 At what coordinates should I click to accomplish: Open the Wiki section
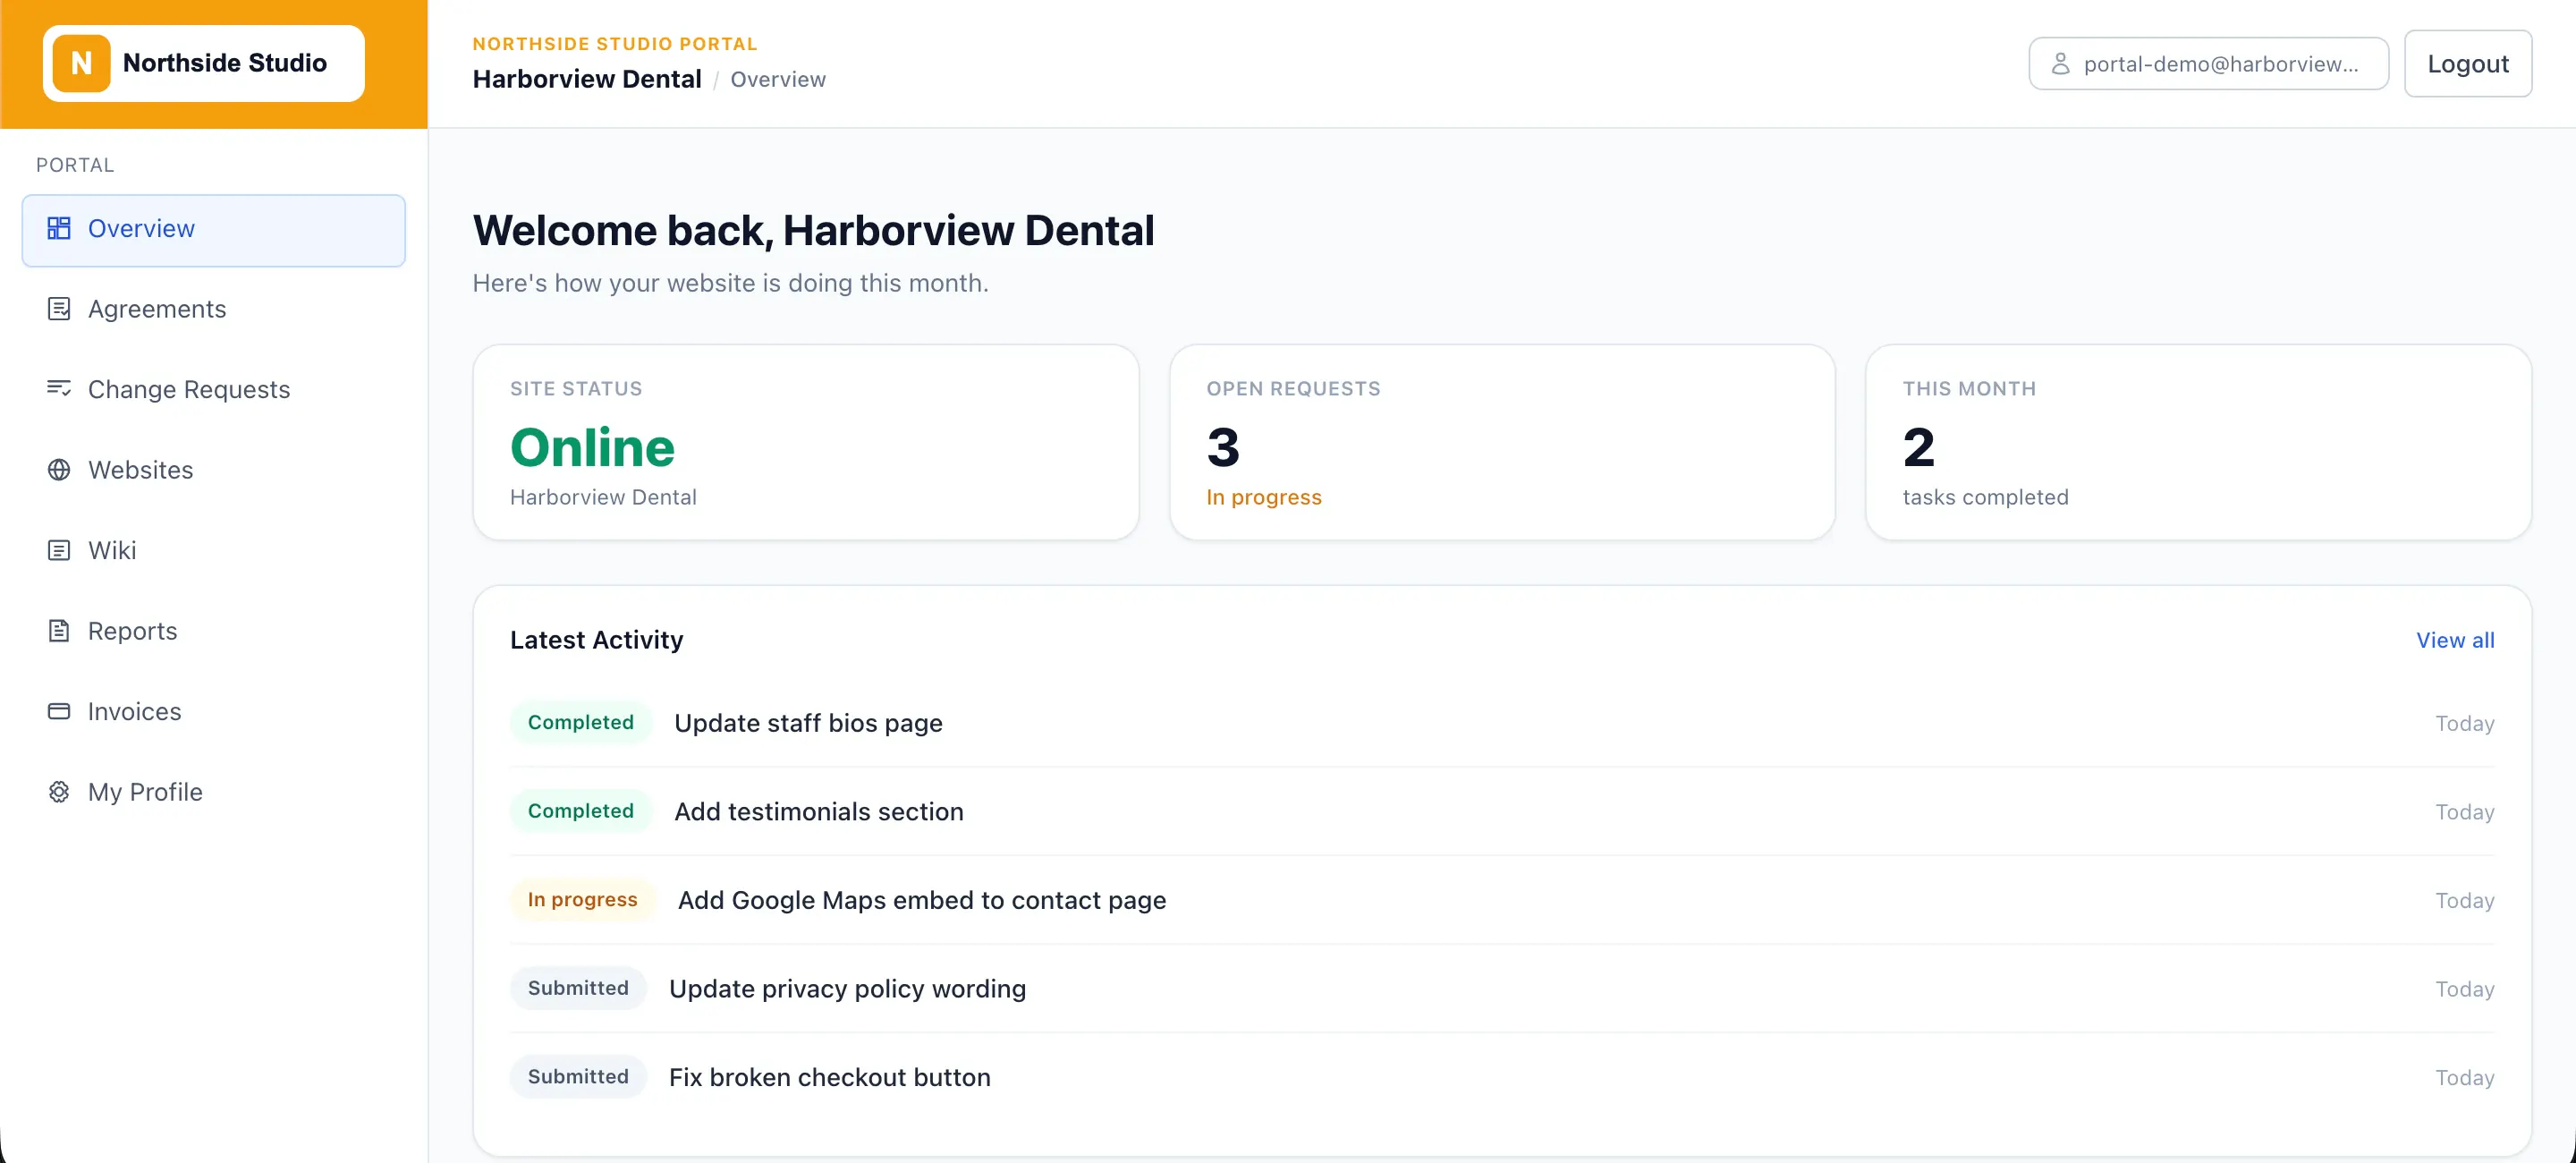coord(213,550)
